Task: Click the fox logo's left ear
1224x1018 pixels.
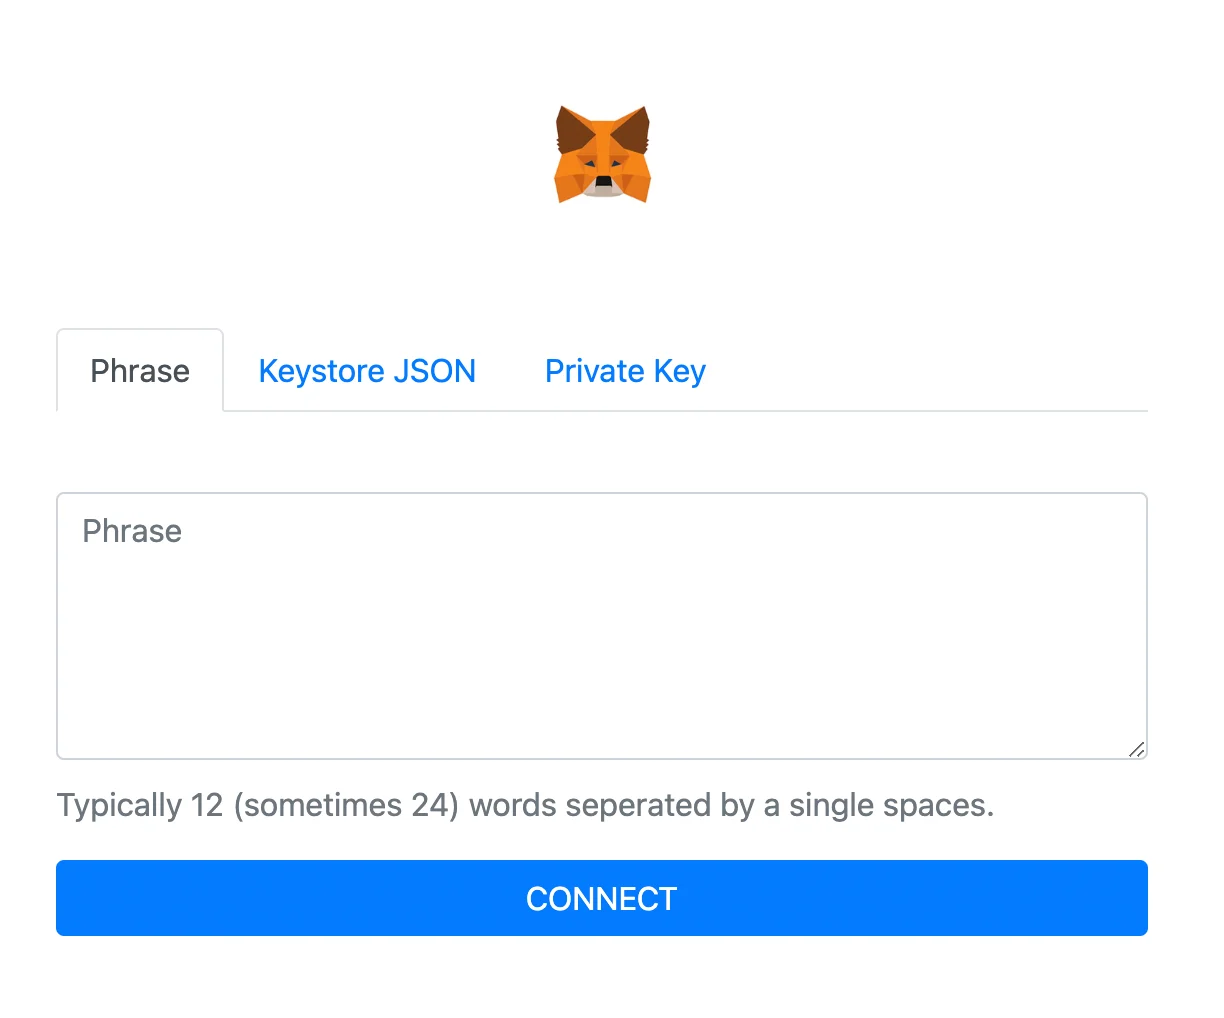Action: pyautogui.click(x=574, y=130)
